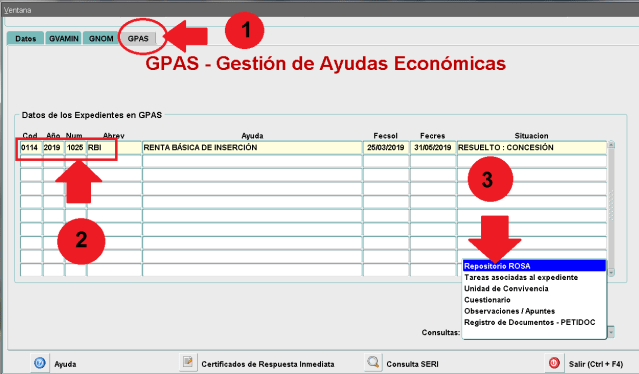Click scroll up arrow of expedientes table
This screenshot has width=639, height=374.
(611, 145)
